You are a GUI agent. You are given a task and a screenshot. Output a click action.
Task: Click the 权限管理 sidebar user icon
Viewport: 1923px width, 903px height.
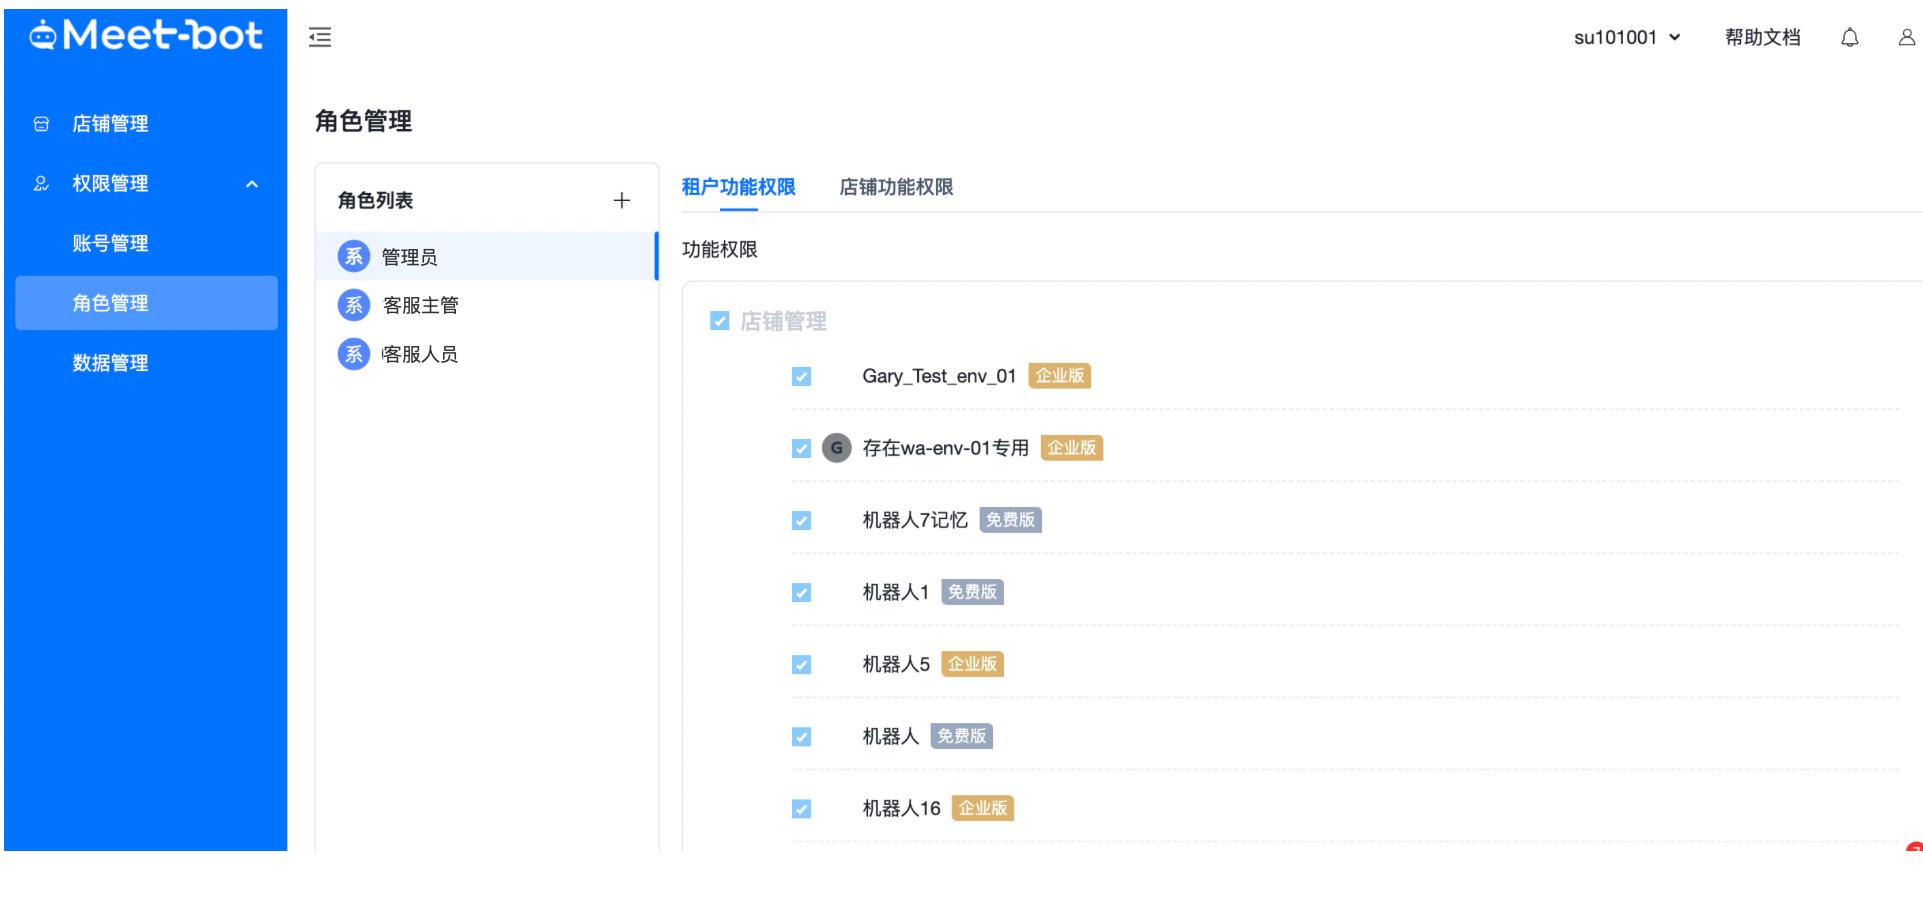pos(41,184)
